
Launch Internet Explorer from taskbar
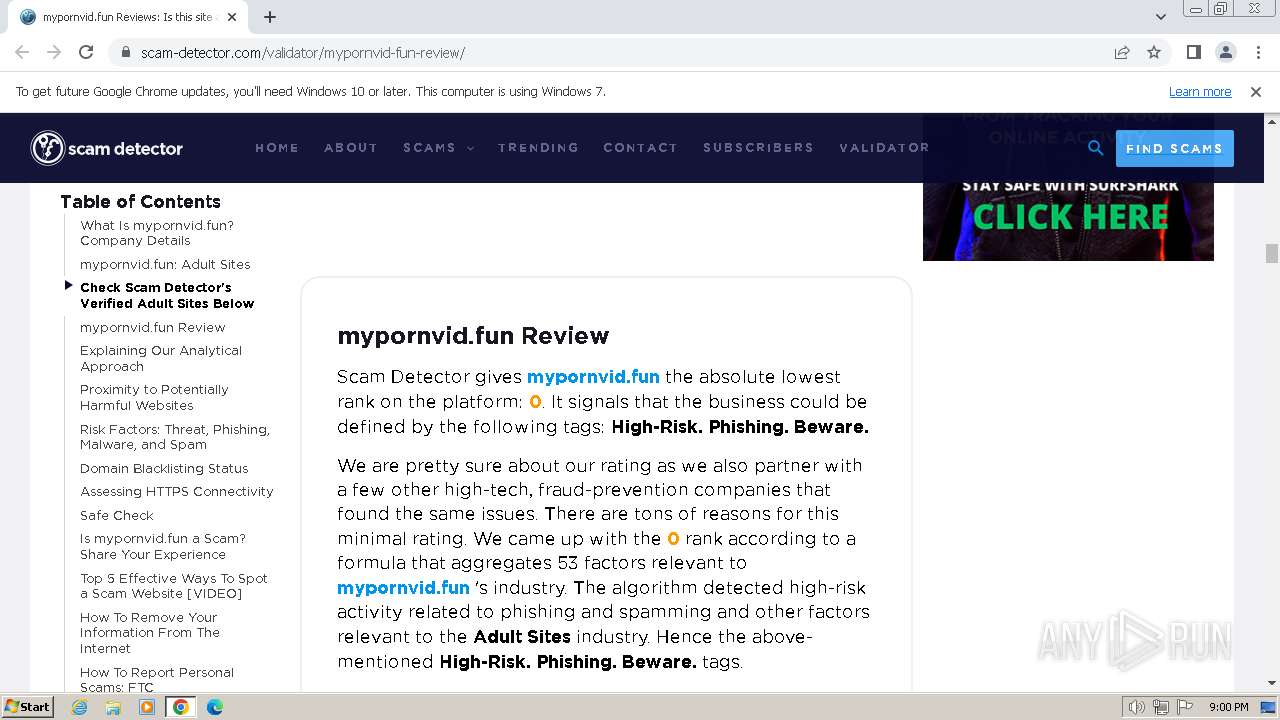(x=79, y=707)
